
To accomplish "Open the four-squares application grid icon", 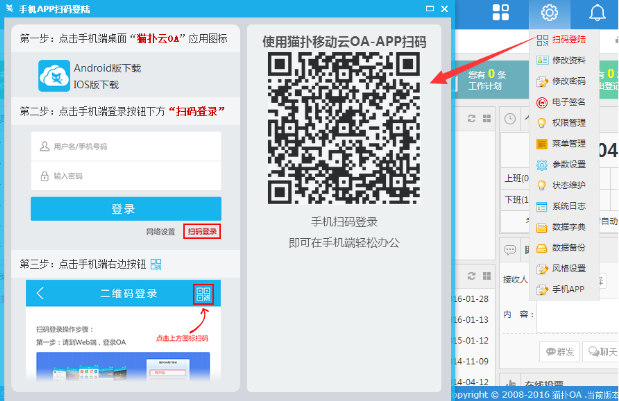I will tap(500, 13).
